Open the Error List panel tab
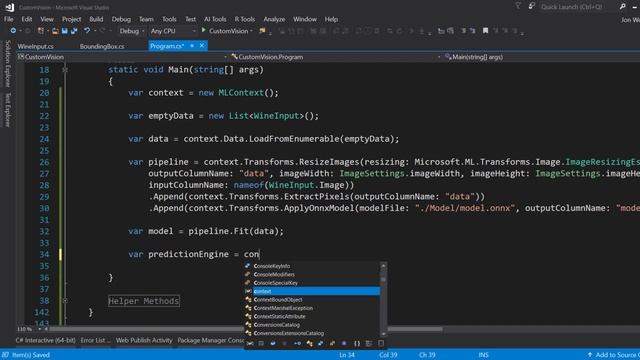Viewport: 640px width, 360px height. (95, 340)
